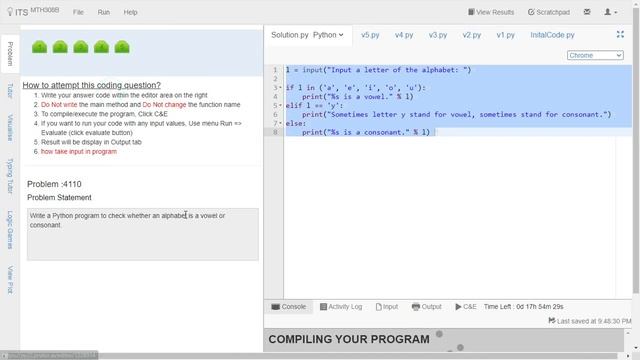This screenshot has width=640, height=360.
Task: Click the 'Problem Statement' label
Action: pos(59,198)
